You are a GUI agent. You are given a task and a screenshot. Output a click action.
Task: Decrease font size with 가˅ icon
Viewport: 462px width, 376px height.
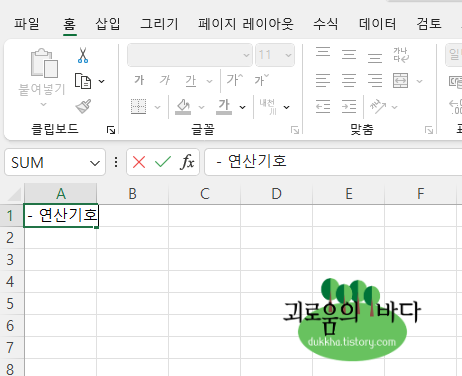click(261, 80)
